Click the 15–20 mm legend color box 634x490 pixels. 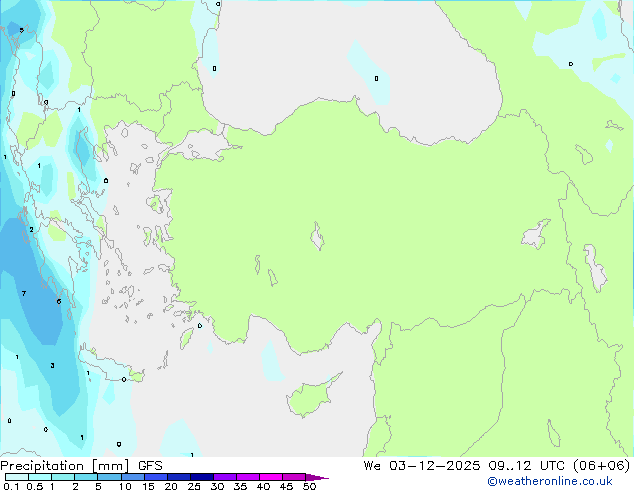155,477
